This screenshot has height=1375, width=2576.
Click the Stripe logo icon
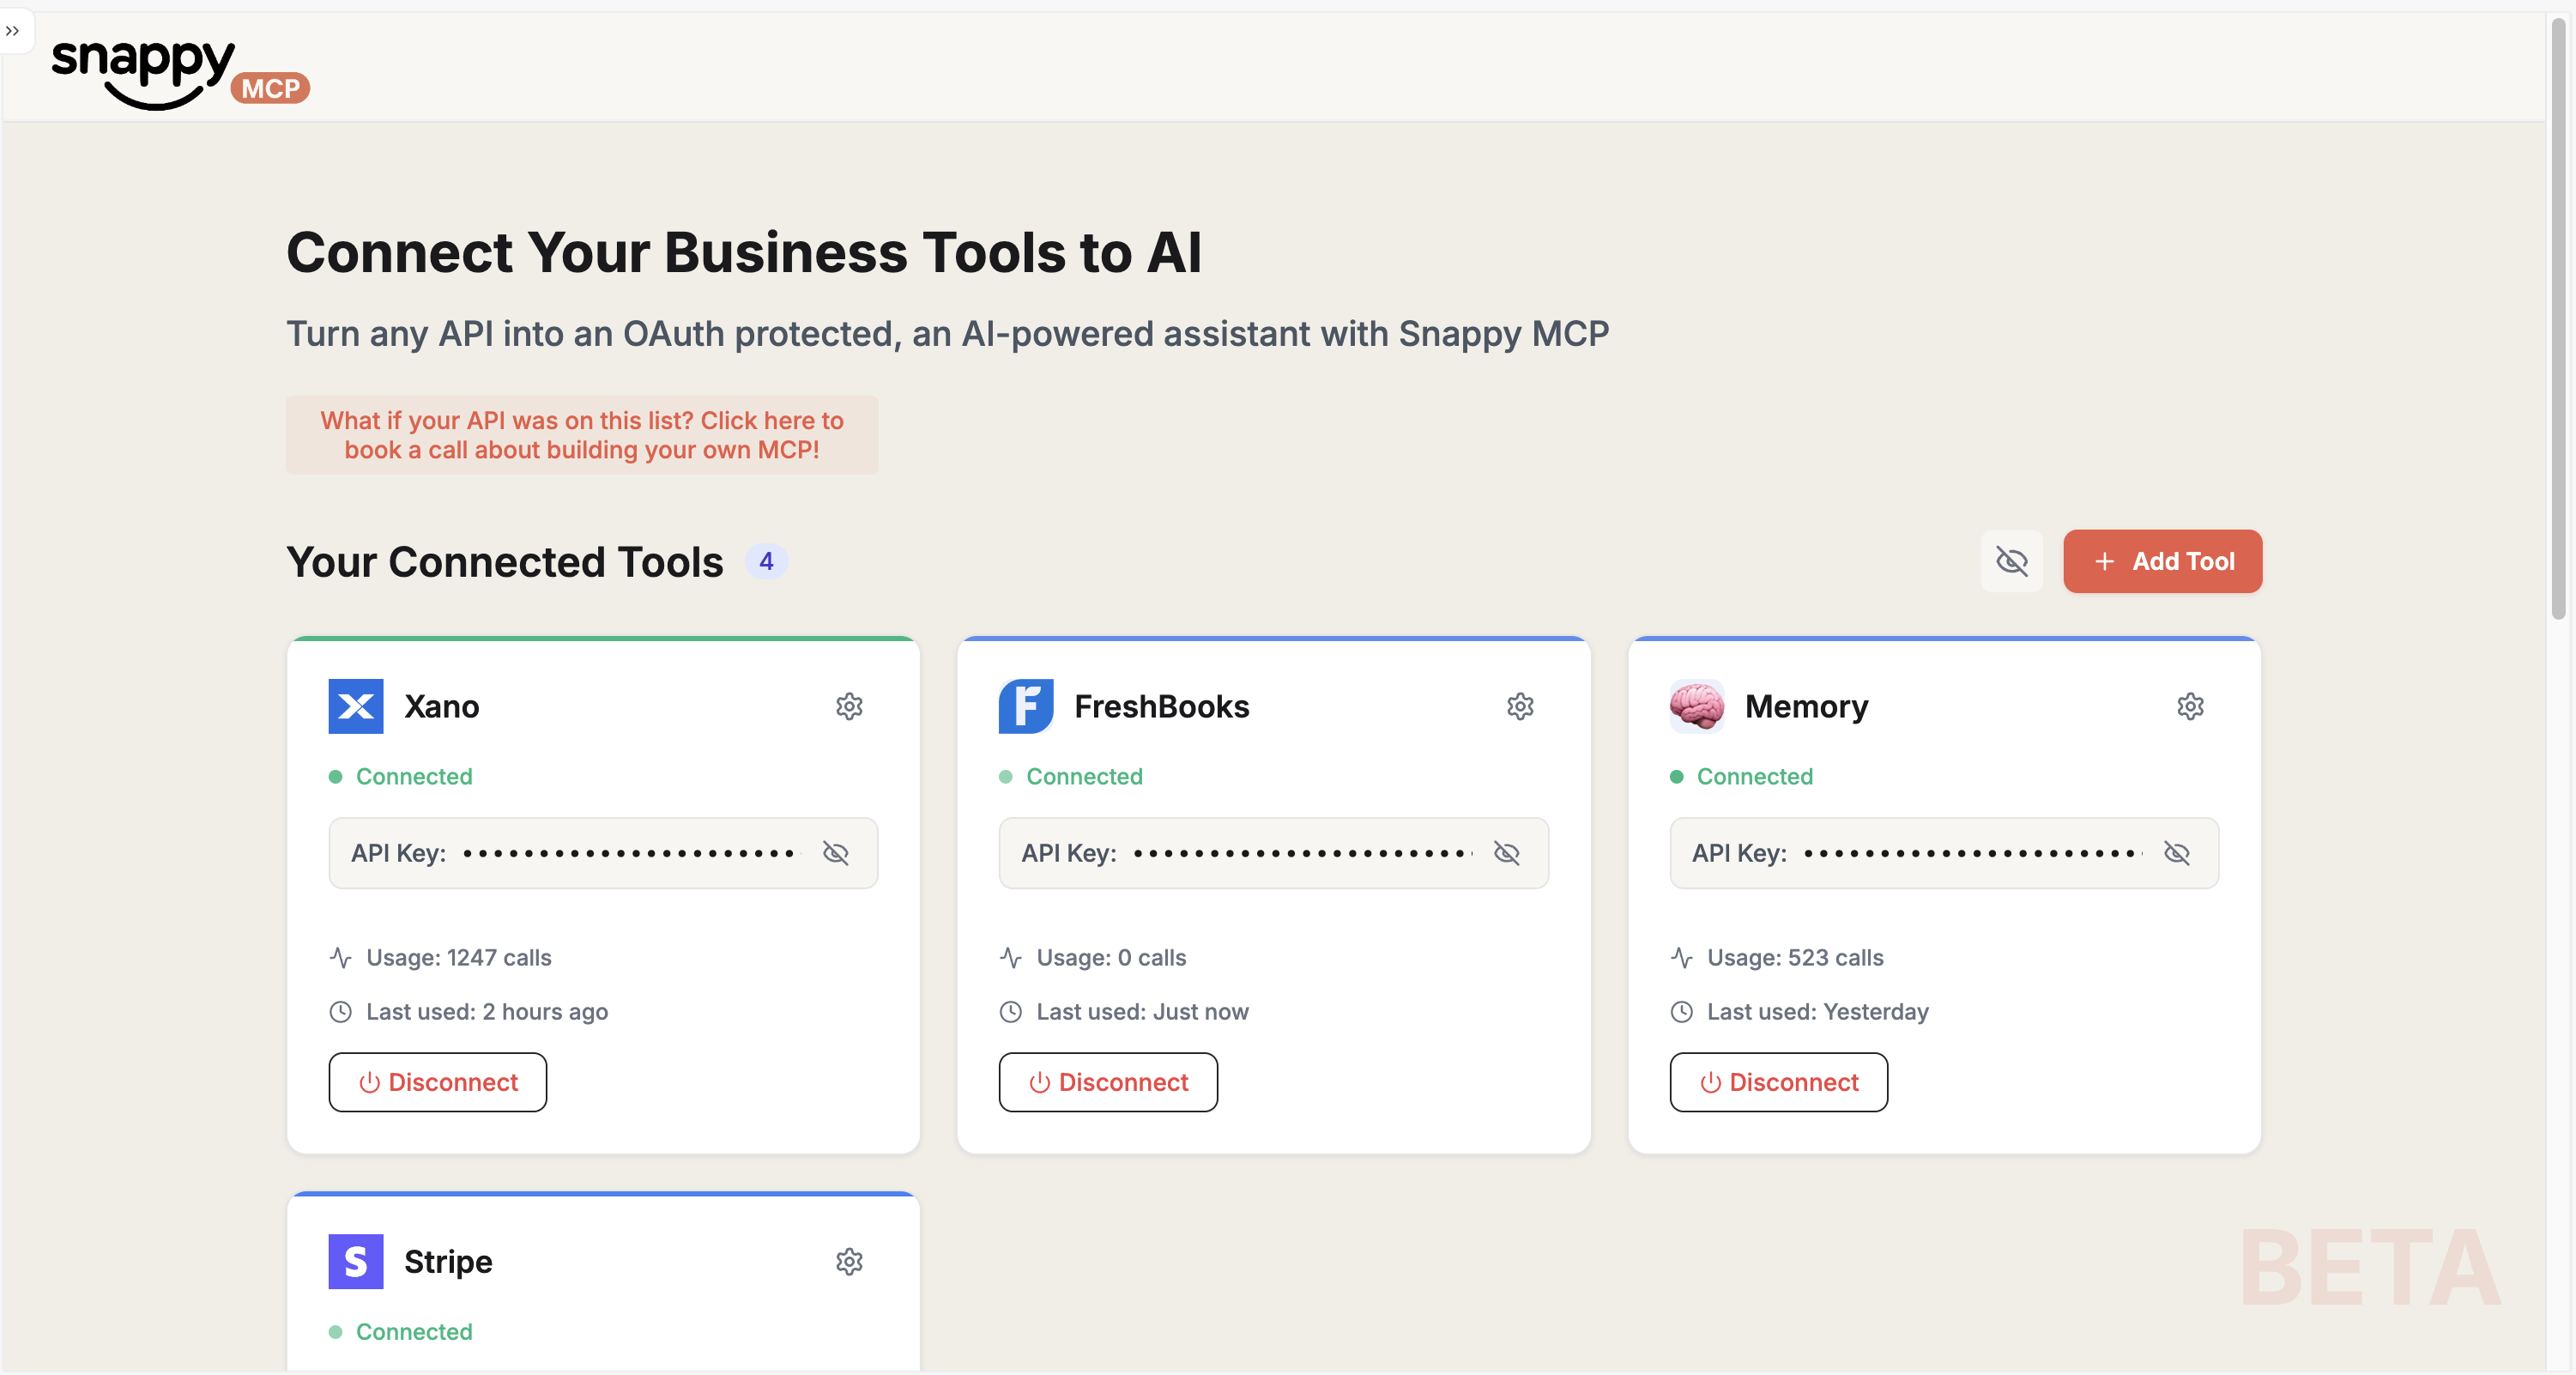355,1261
